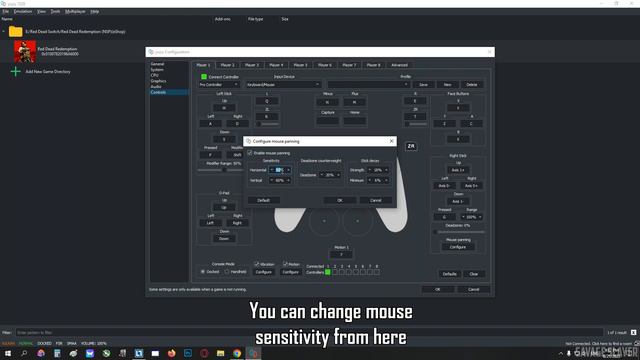Open the Profile dropdown
Image resolution: width=640 pixels, height=360 pixels.
pyautogui.click(x=369, y=84)
